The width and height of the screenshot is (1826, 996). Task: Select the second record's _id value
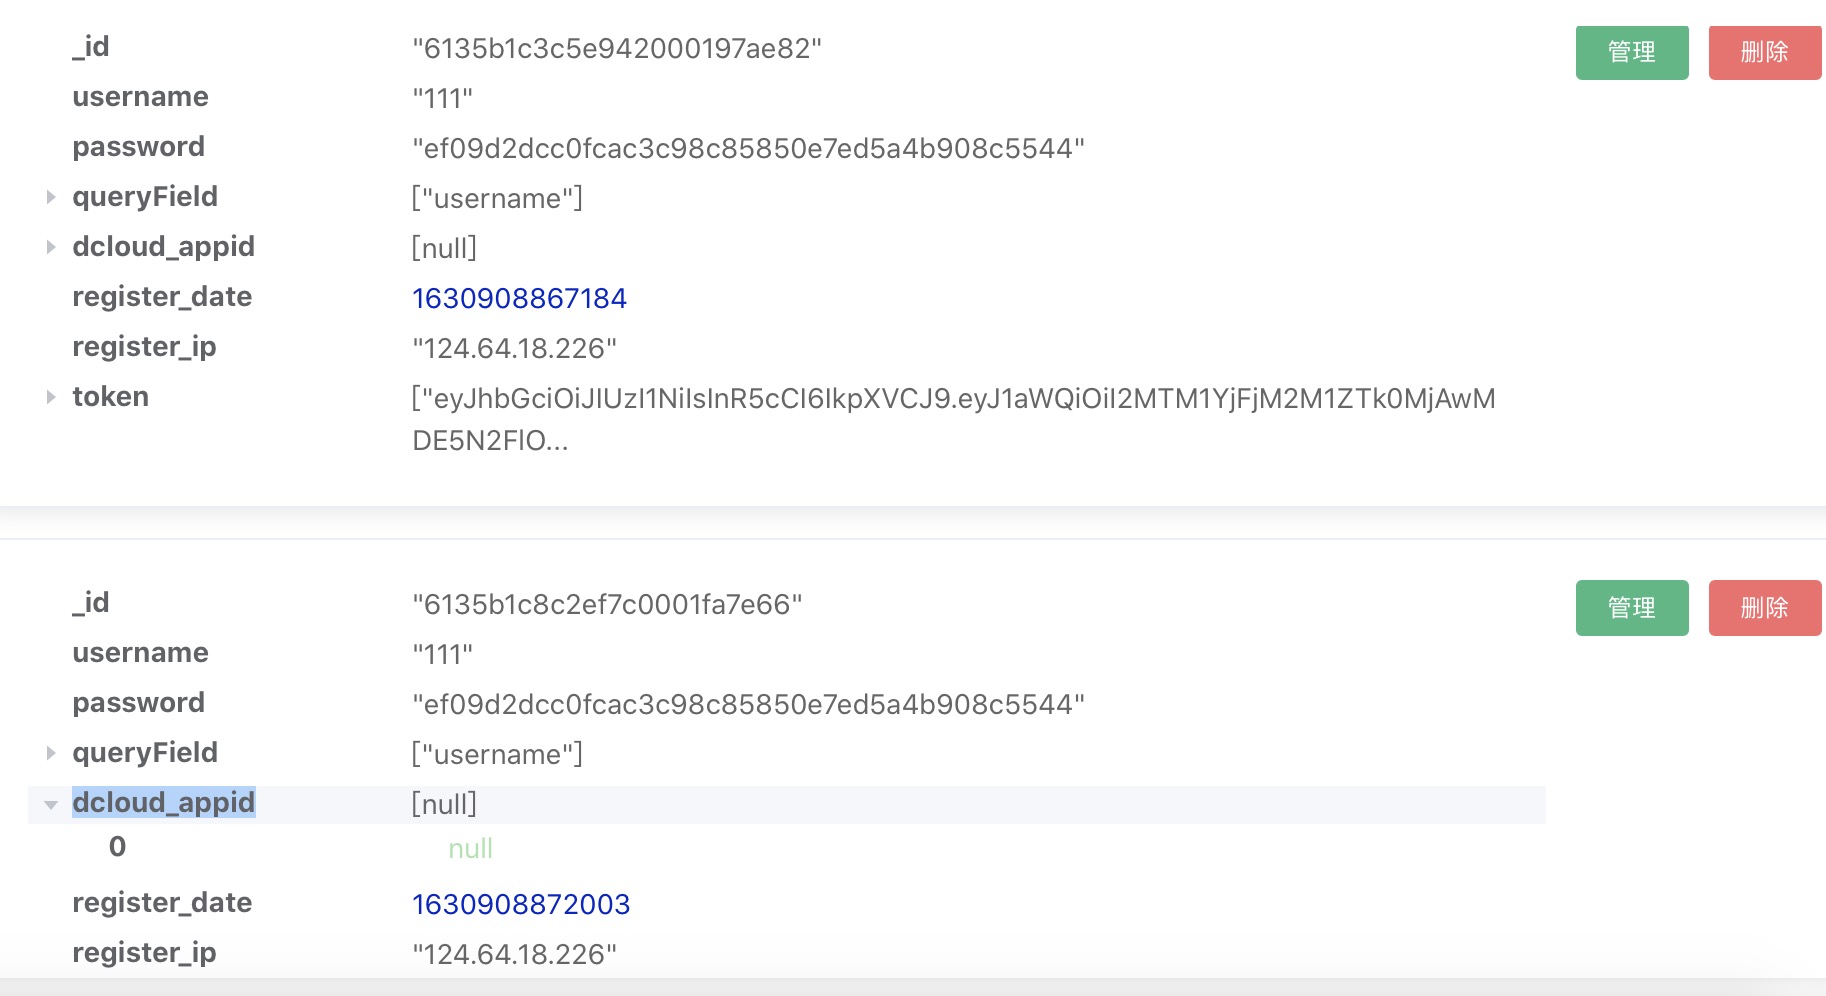pos(607,604)
